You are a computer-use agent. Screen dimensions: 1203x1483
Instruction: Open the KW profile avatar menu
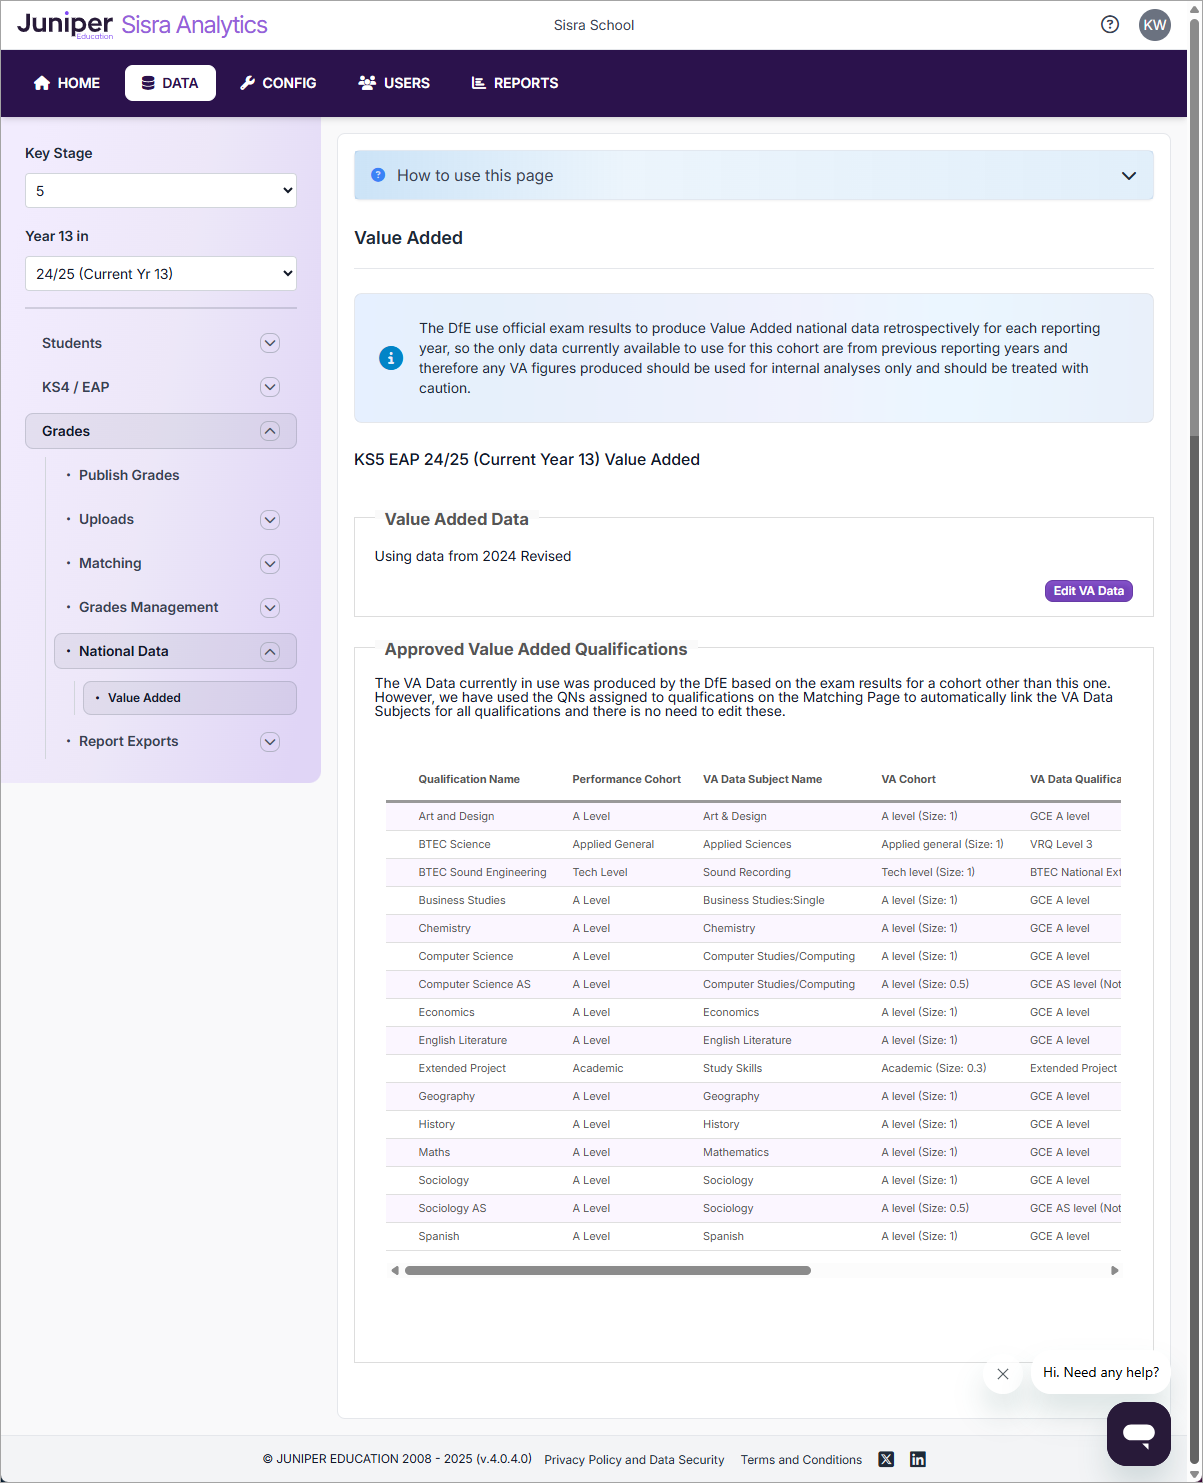[x=1155, y=25]
